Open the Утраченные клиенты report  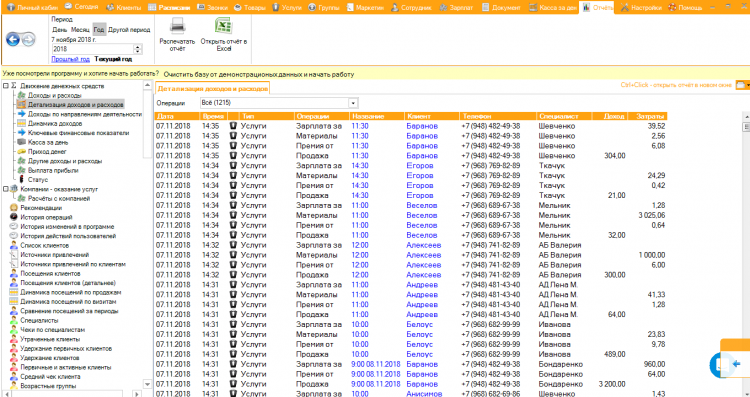pos(50,339)
